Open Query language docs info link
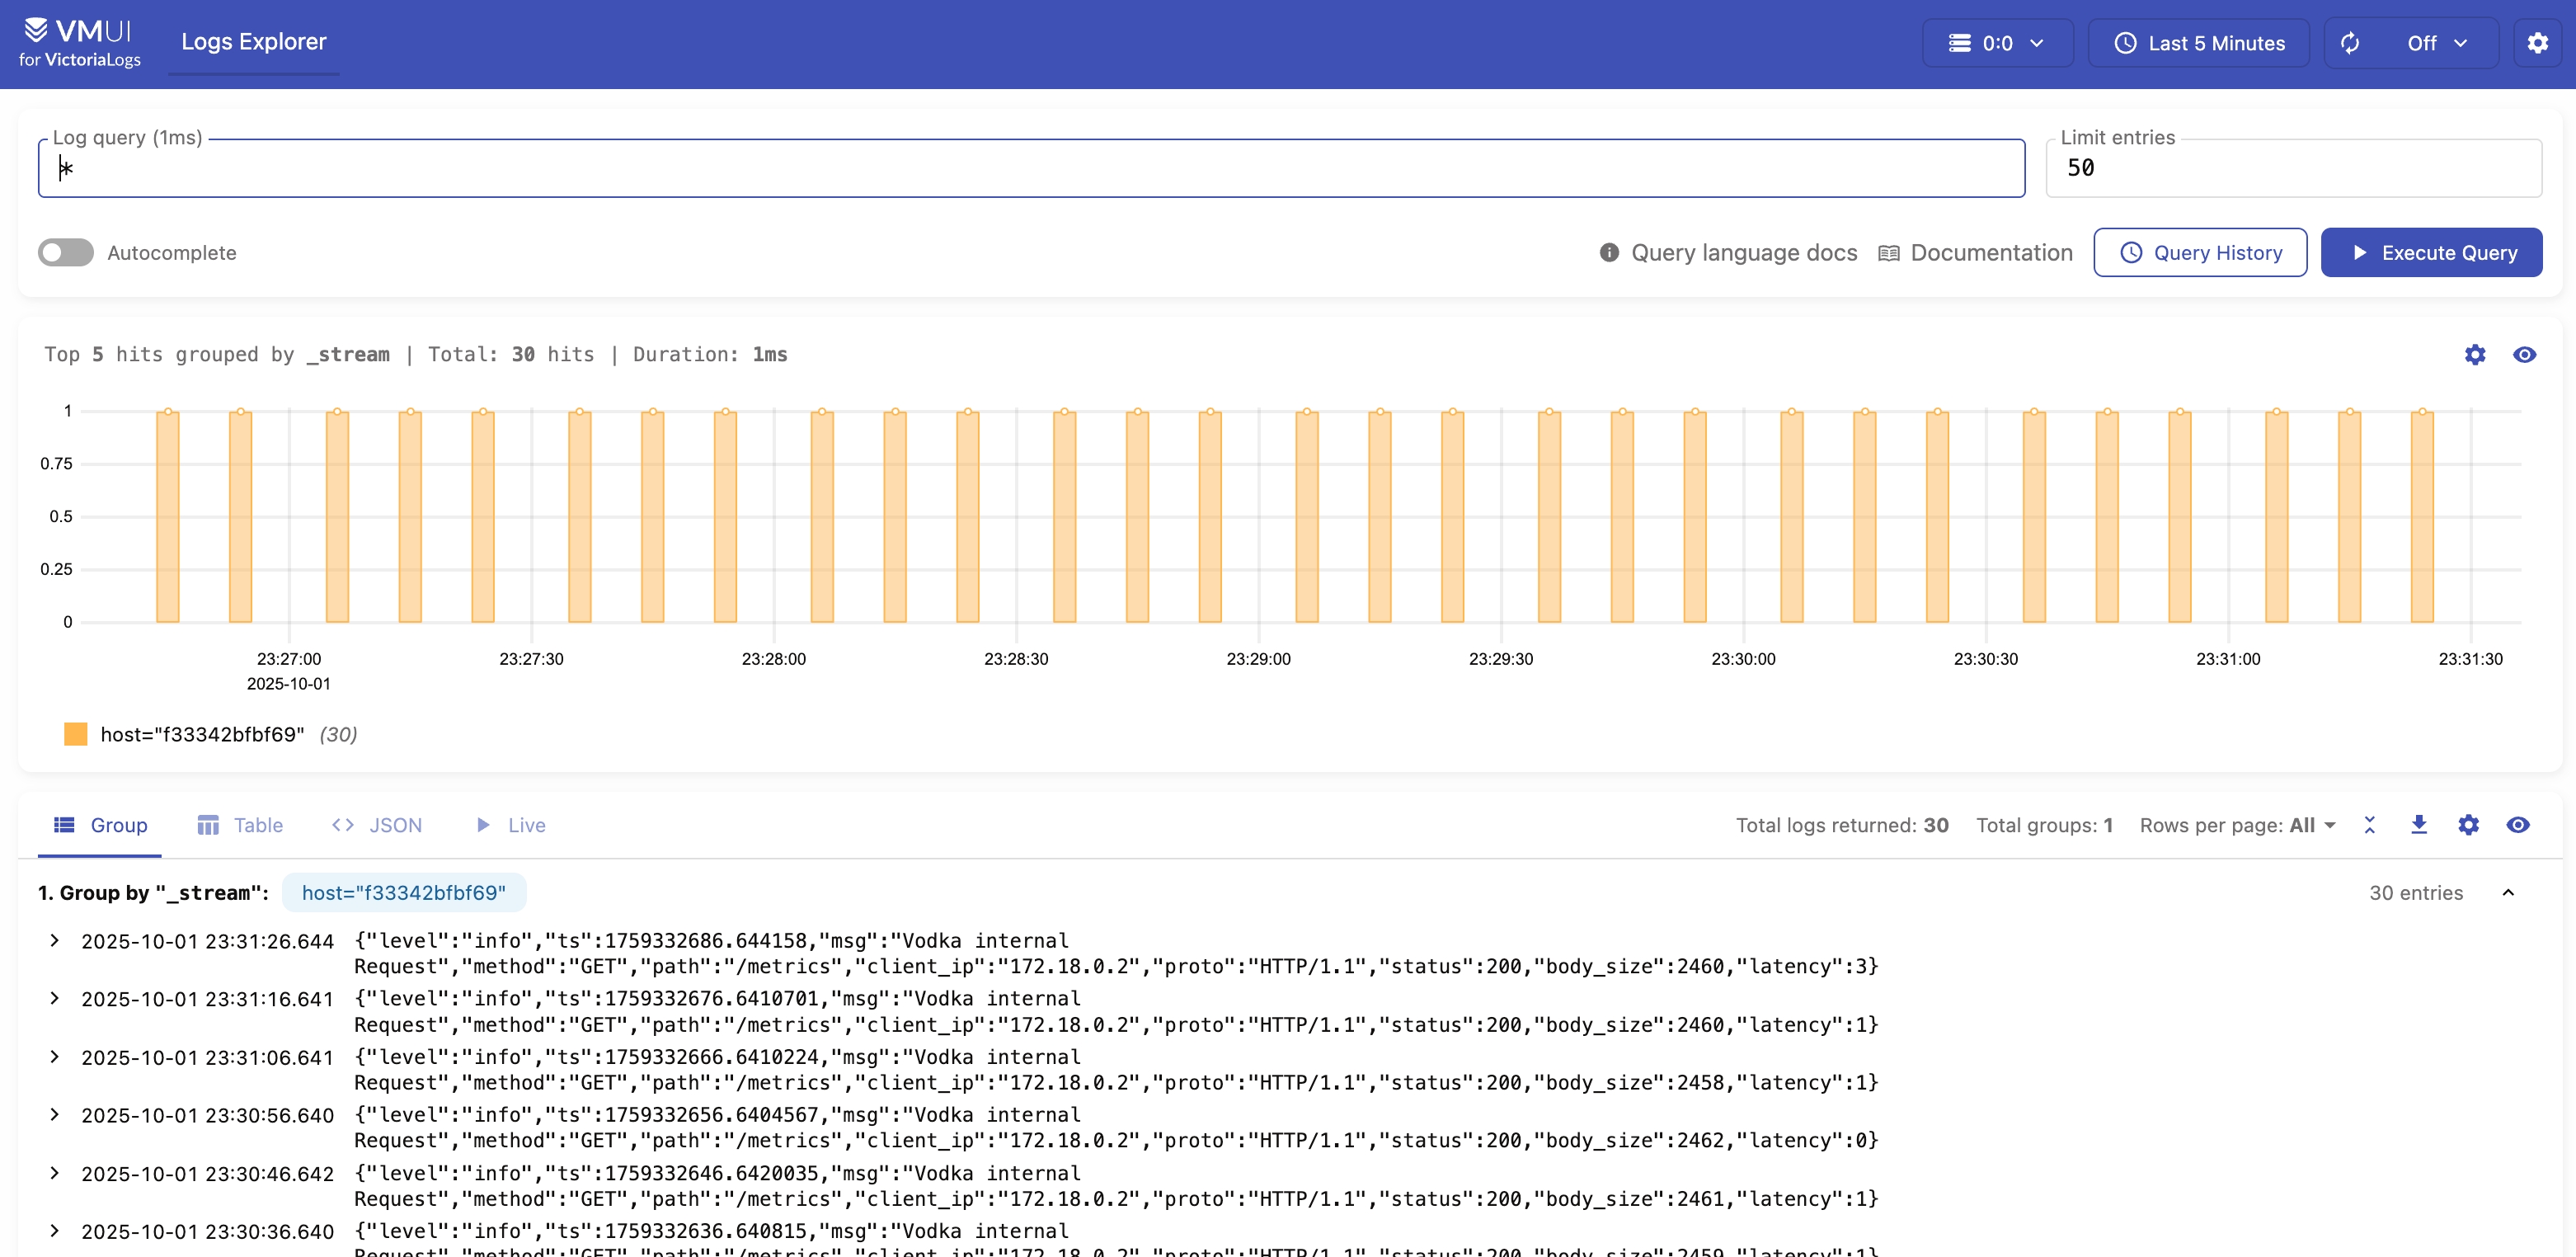The height and width of the screenshot is (1257, 2576). click(x=1728, y=253)
